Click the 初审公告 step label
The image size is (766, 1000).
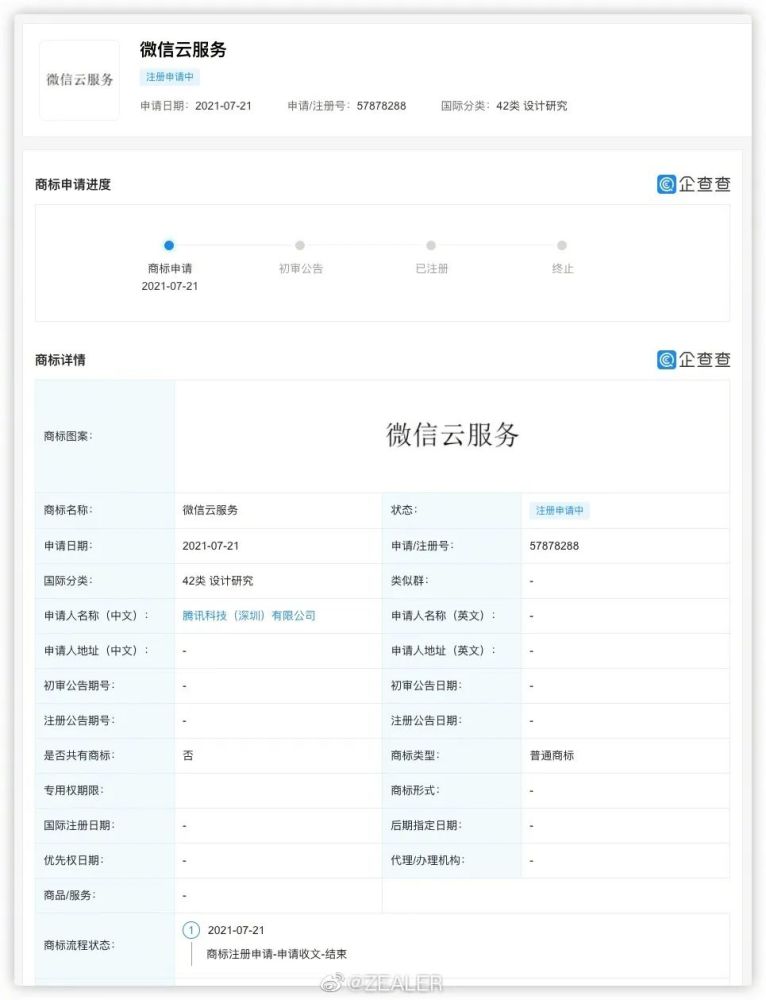pos(300,268)
